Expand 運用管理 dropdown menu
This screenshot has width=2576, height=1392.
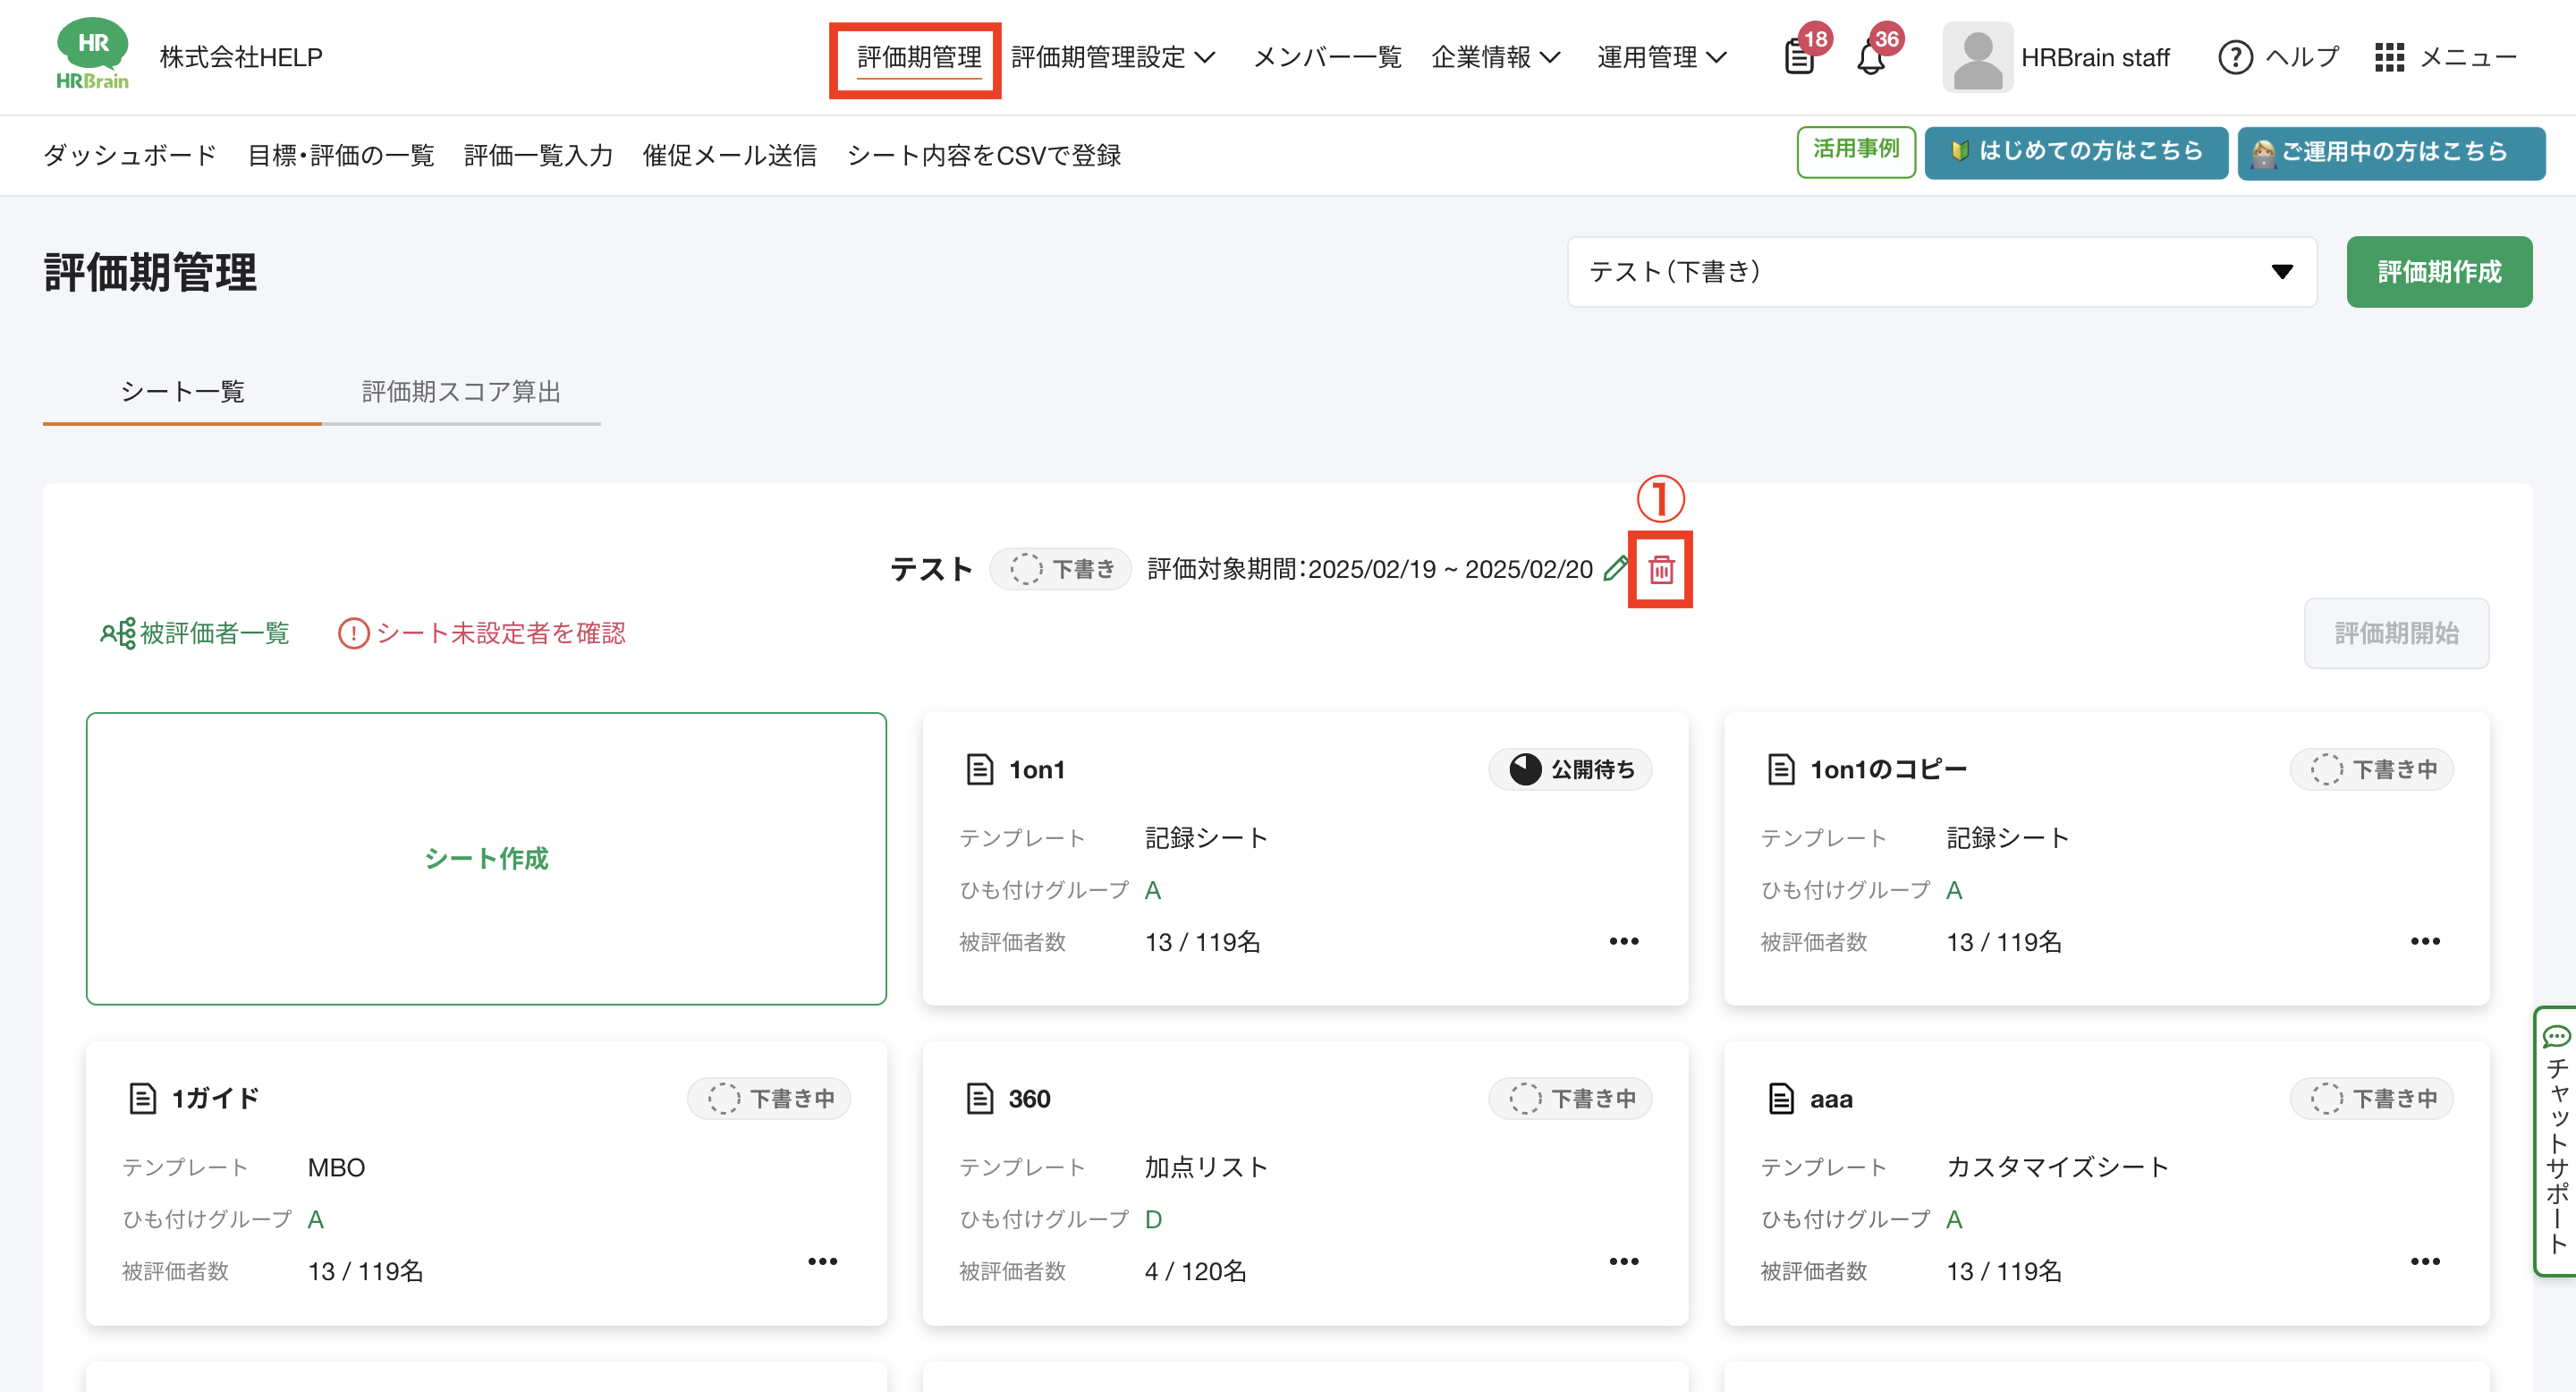coord(1661,57)
